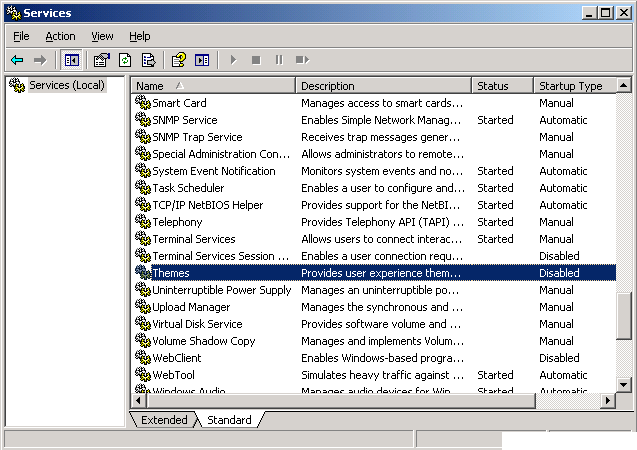Viewport: 637px width, 450px height.
Task: Click the Help toolbar icon
Action: pyautogui.click(x=179, y=60)
